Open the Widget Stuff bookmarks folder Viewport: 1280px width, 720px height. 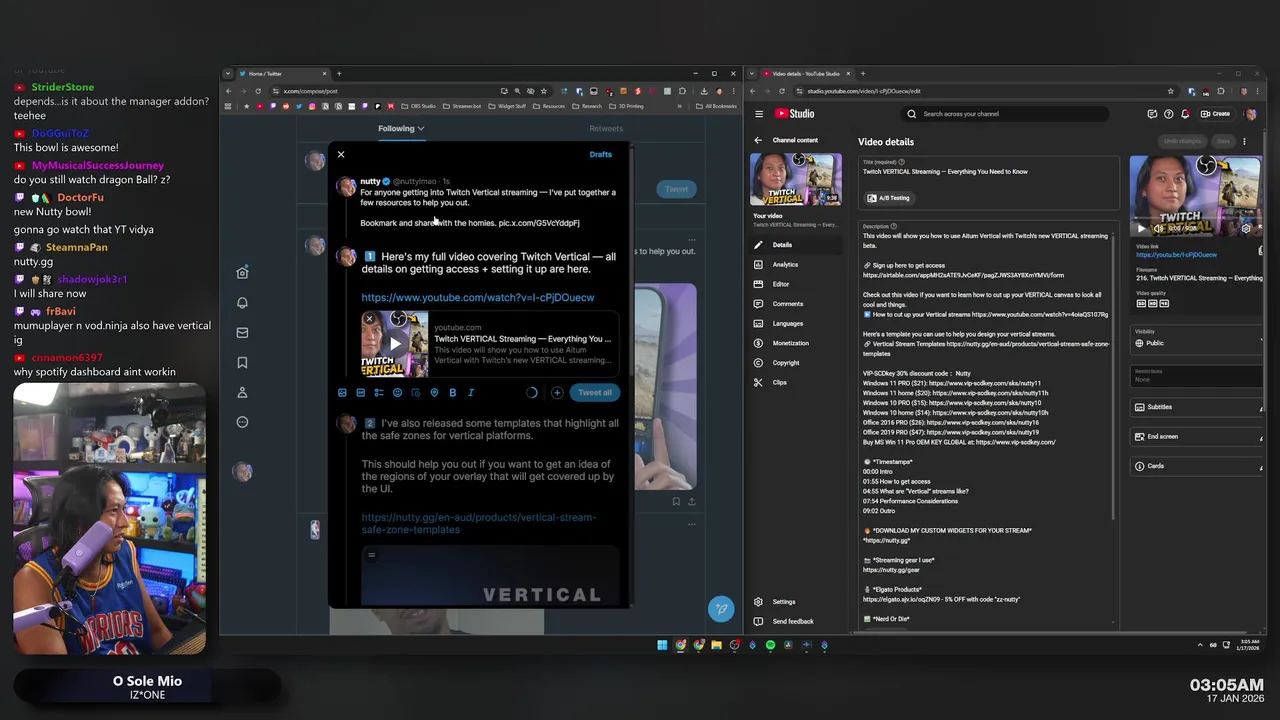click(509, 106)
